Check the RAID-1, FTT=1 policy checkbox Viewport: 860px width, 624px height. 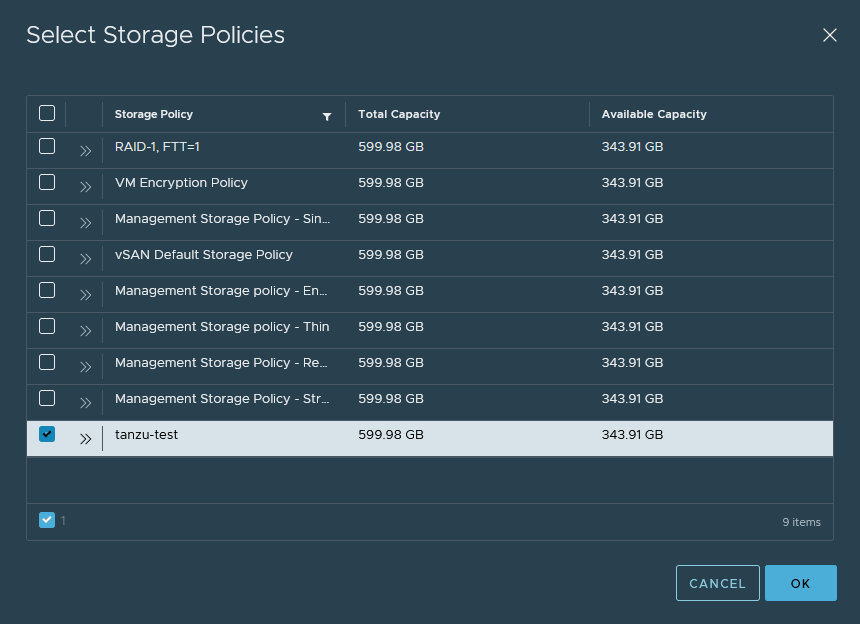(x=47, y=146)
